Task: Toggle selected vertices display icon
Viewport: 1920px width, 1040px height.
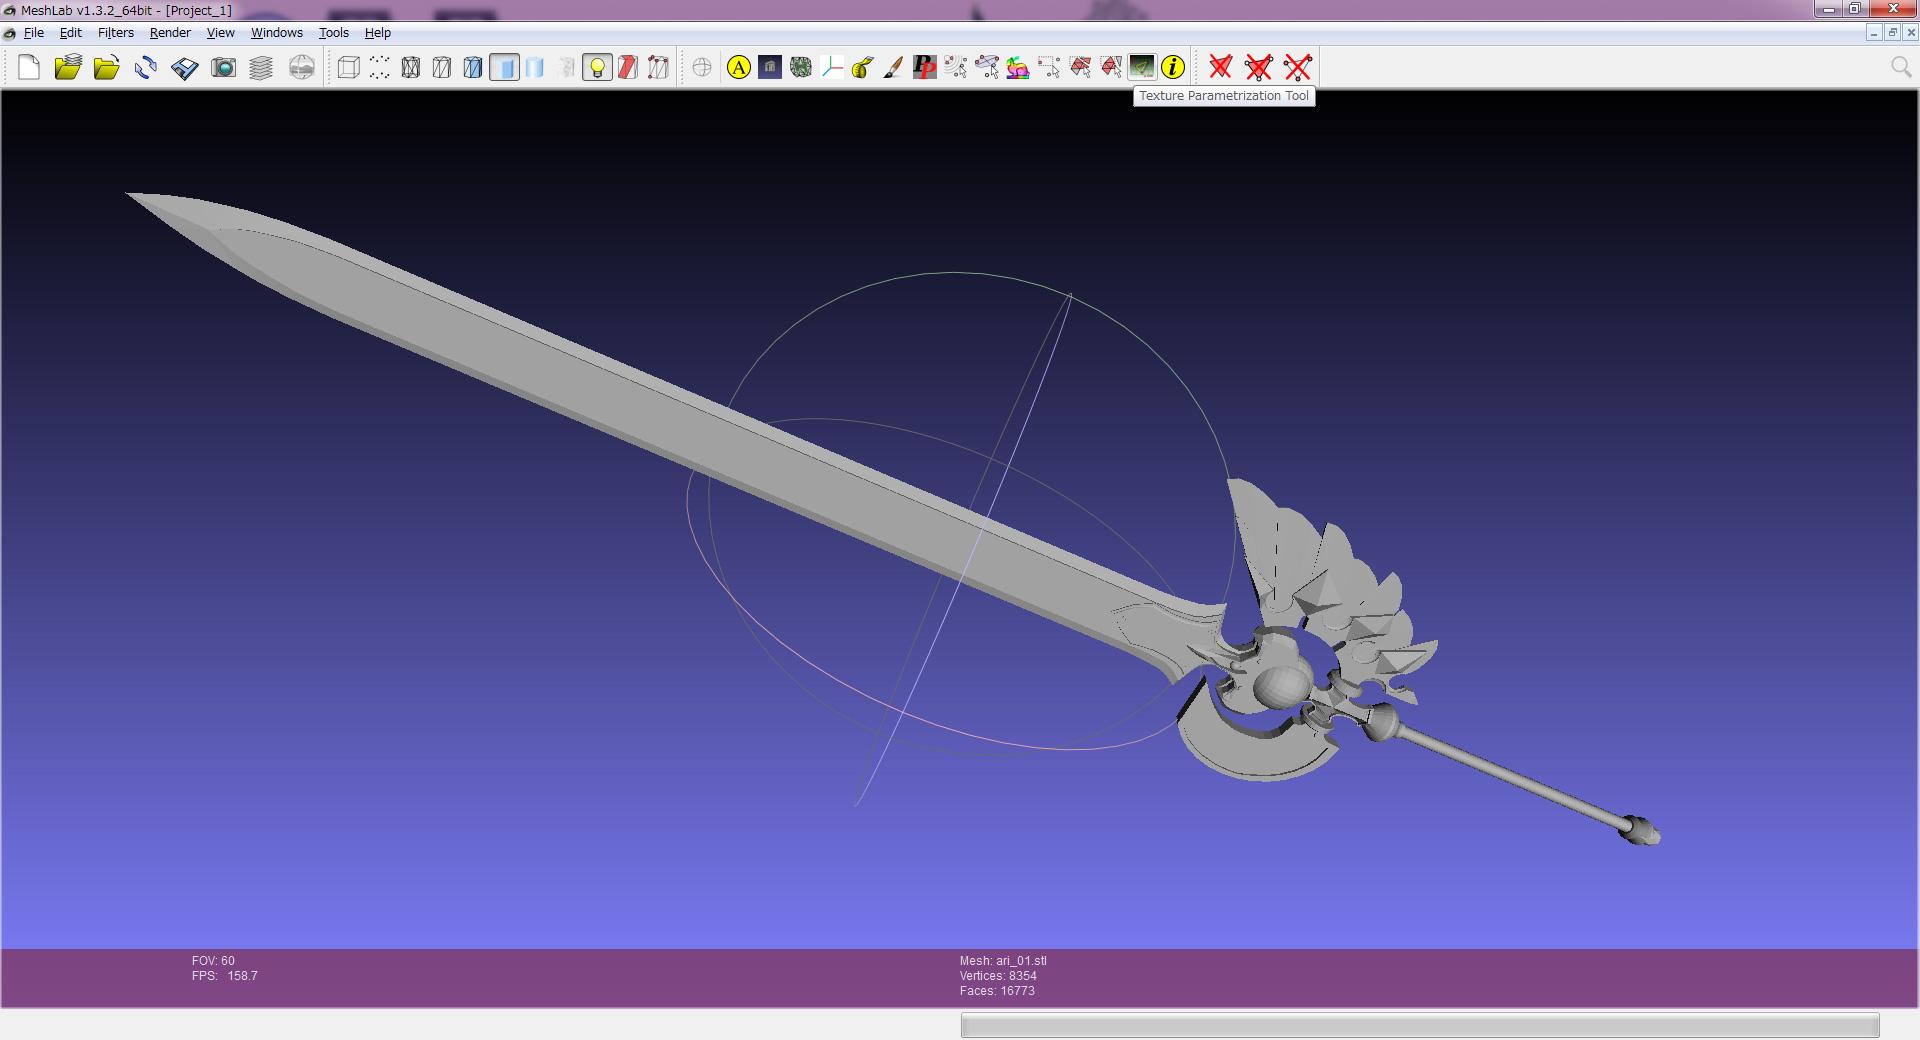Action: point(658,67)
